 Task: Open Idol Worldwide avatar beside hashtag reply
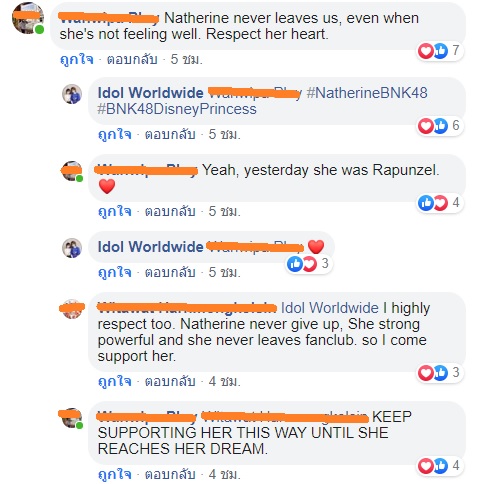tap(72, 94)
